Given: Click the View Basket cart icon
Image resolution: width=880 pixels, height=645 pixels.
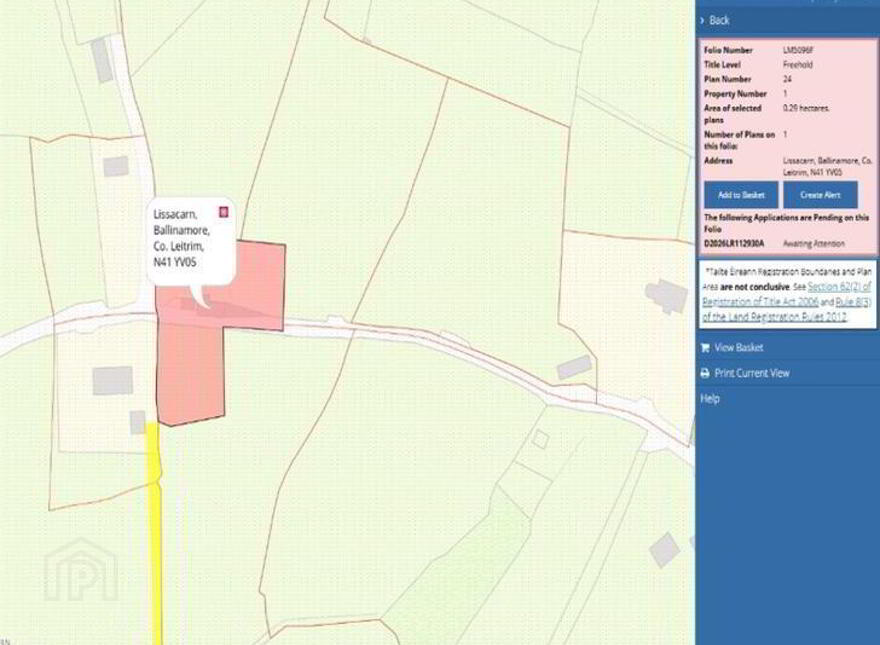Looking at the screenshot, I should point(705,347).
